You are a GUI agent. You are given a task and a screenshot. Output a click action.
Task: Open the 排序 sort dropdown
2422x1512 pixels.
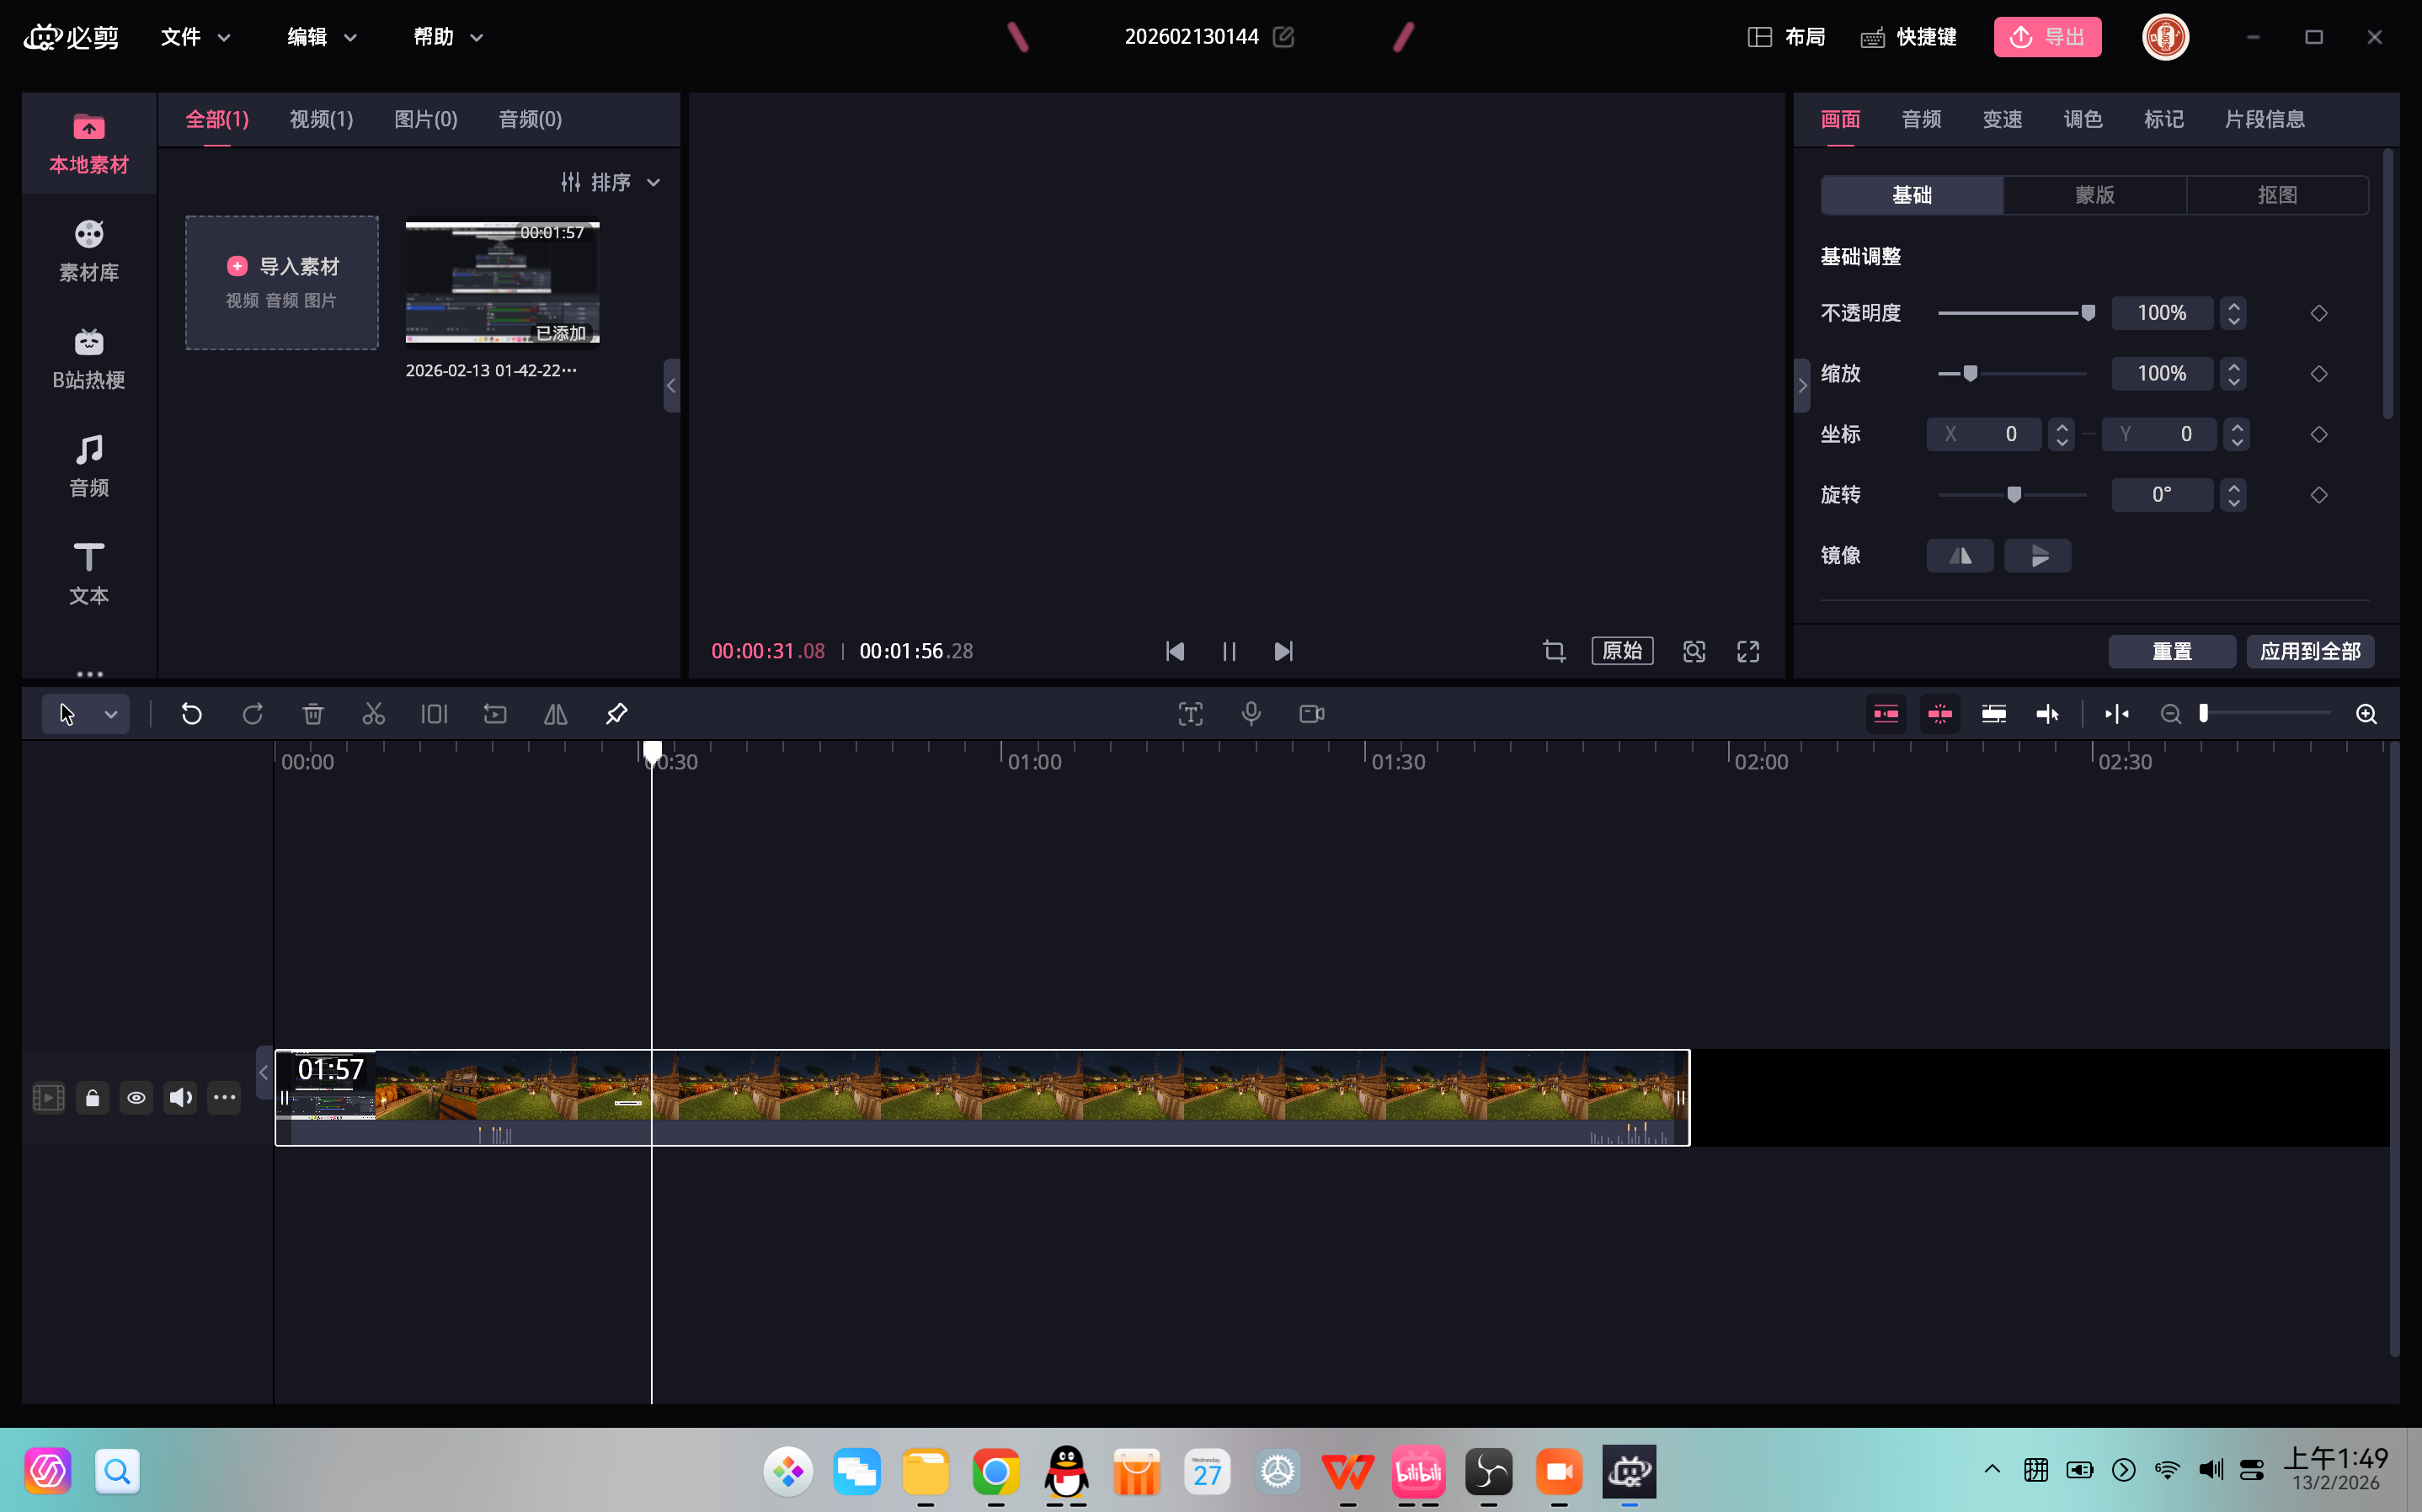612,182
